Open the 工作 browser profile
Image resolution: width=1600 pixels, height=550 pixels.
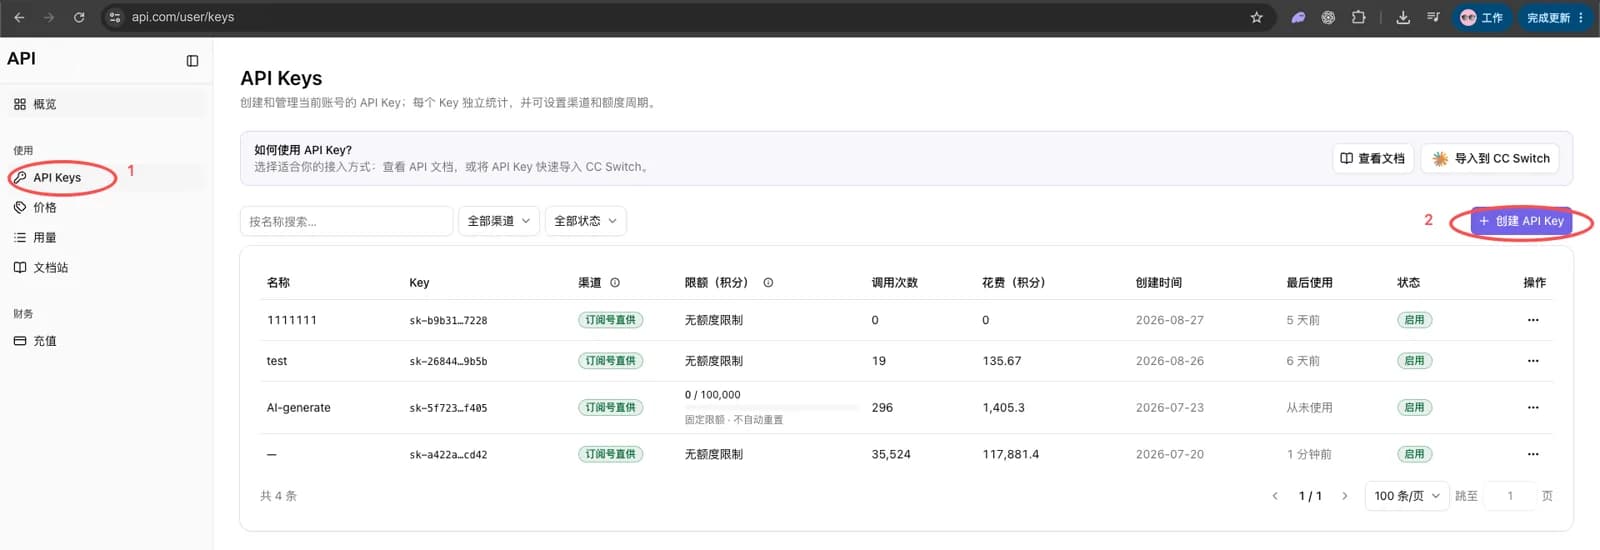click(1482, 17)
